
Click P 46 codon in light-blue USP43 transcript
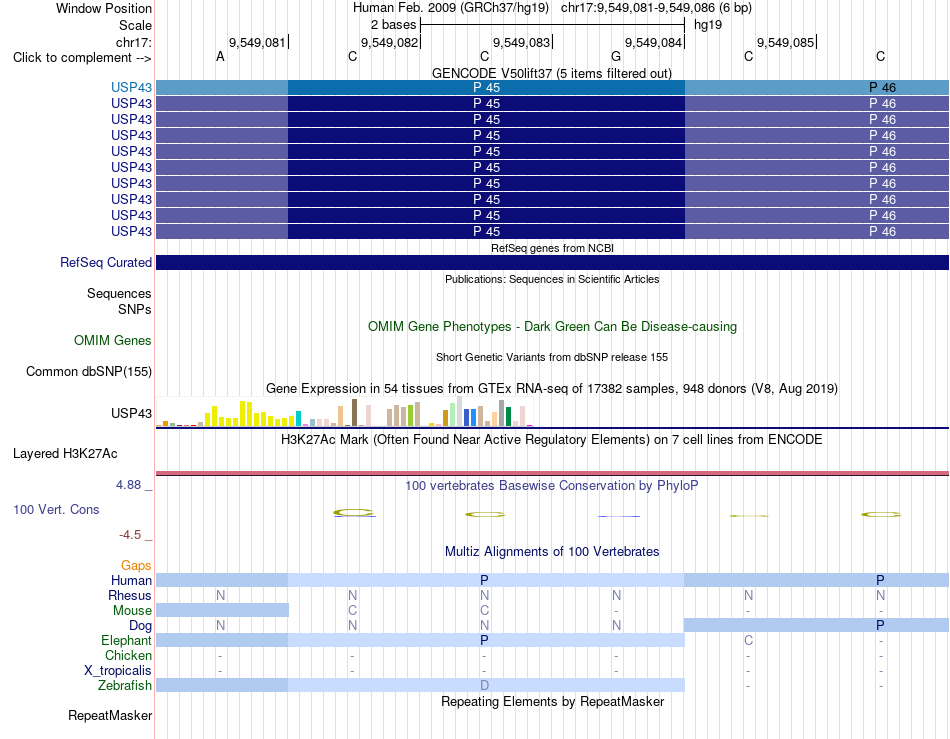(x=882, y=87)
